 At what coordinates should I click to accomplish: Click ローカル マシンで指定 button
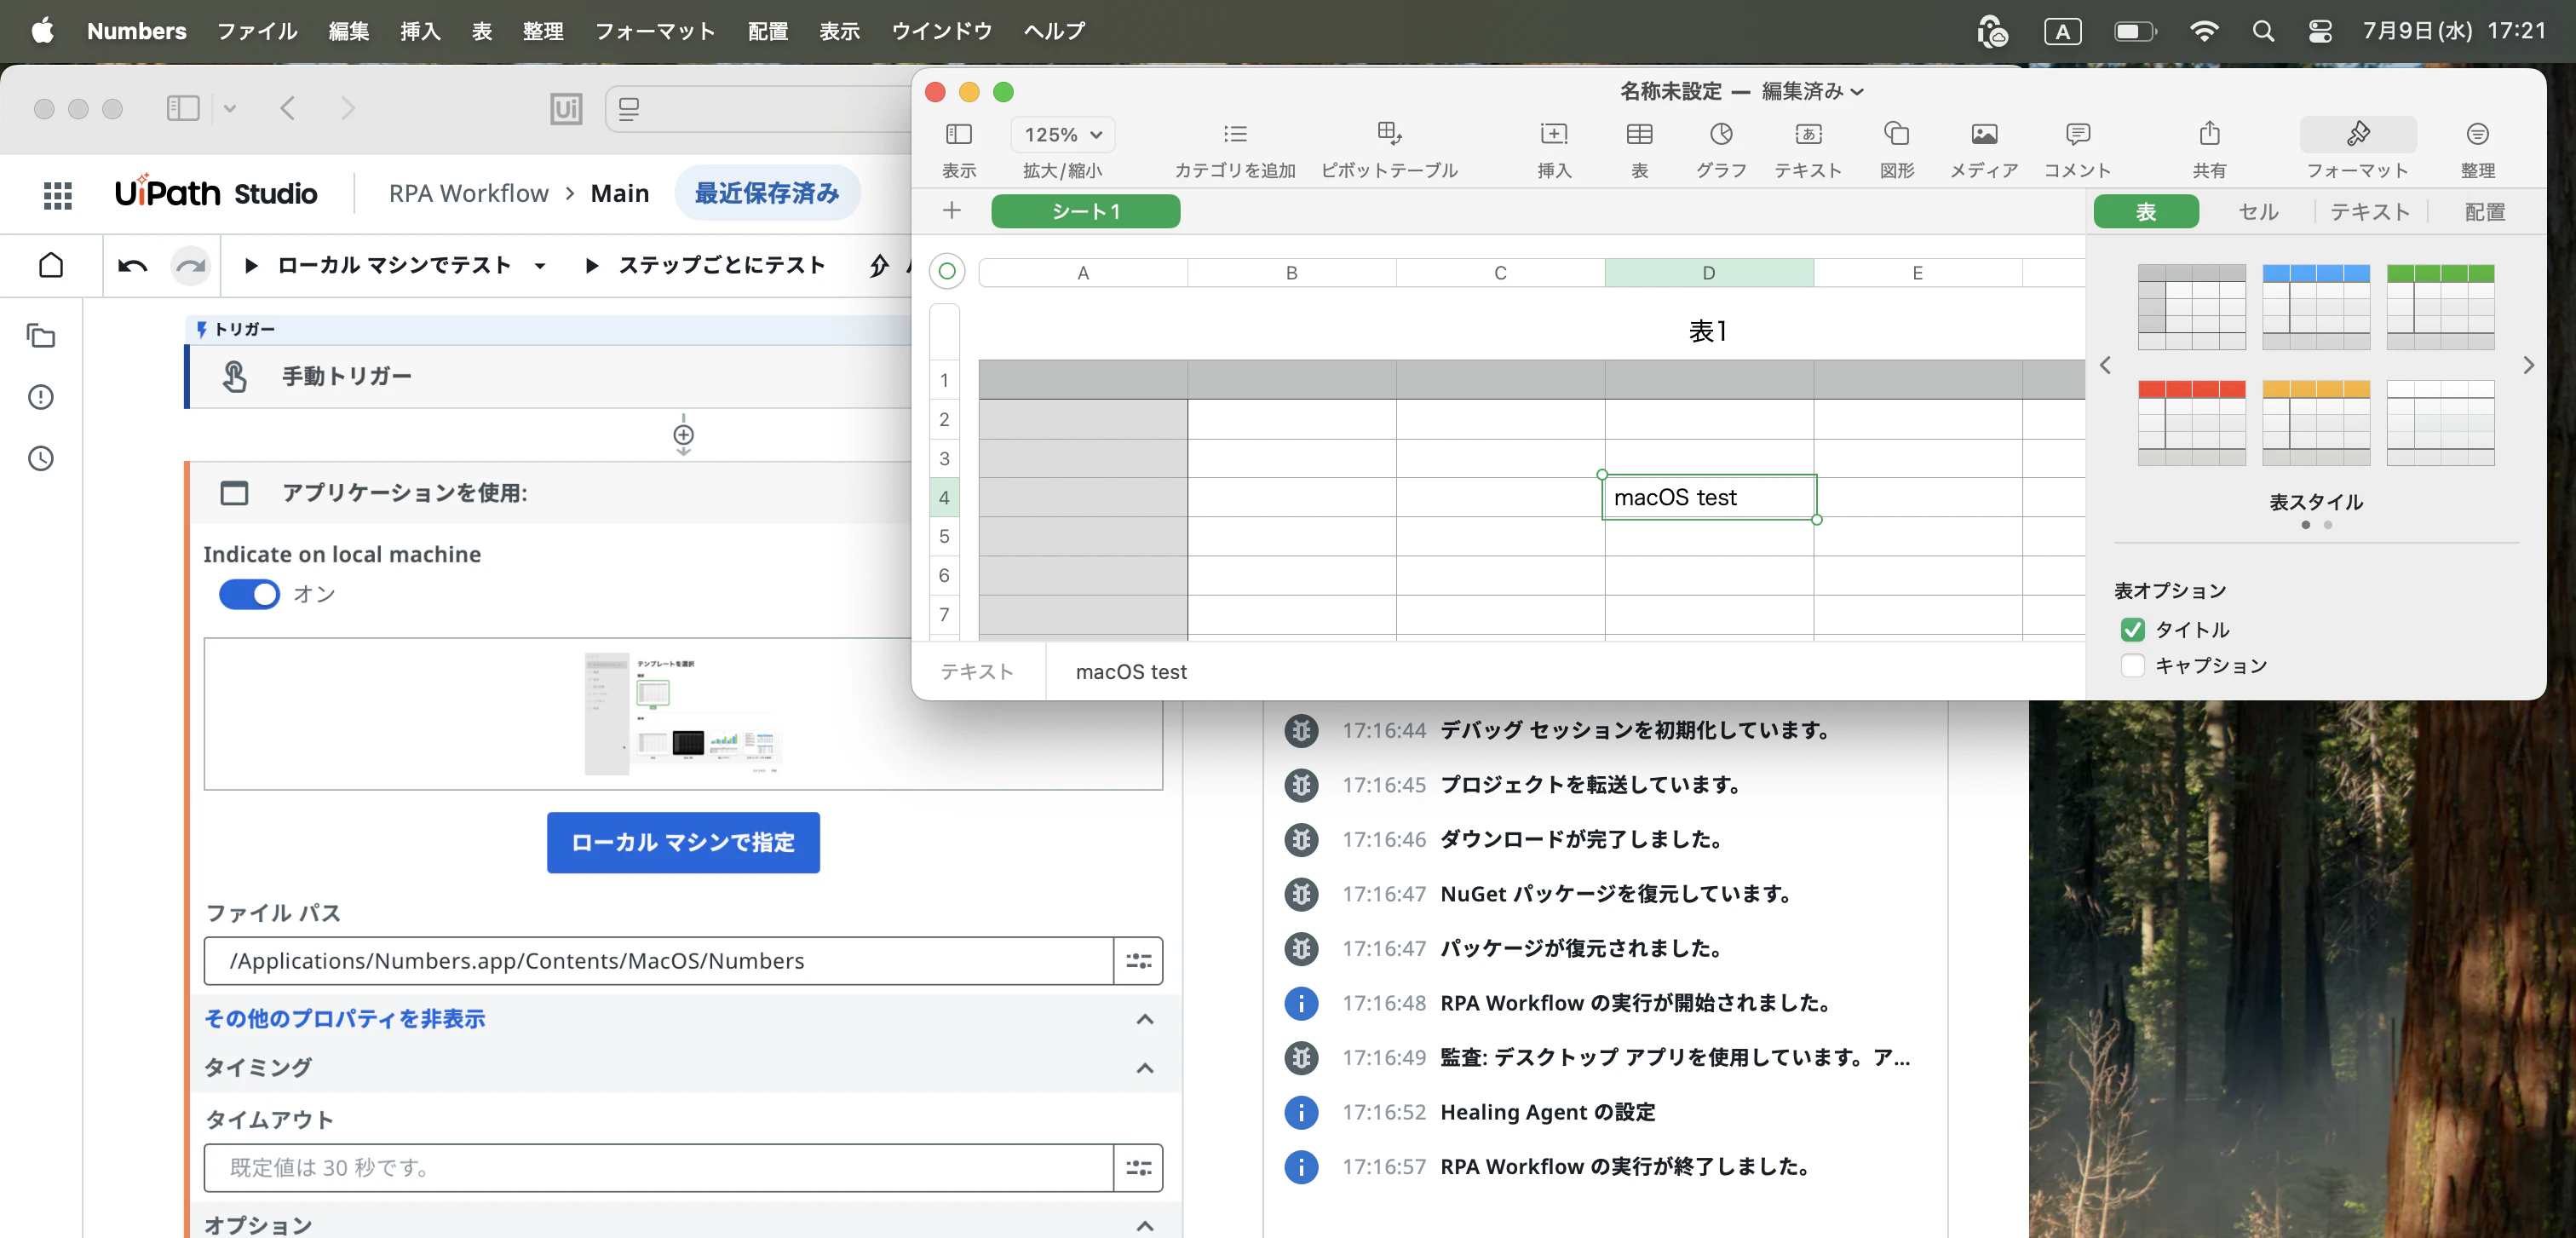(x=683, y=842)
